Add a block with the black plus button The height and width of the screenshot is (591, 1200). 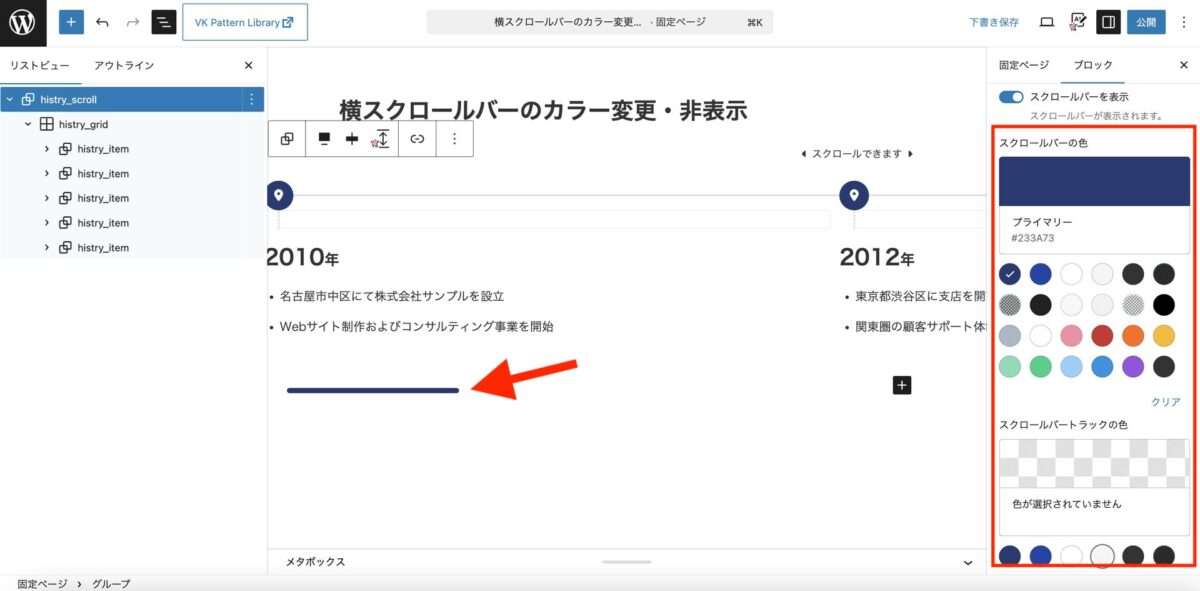[x=902, y=384]
